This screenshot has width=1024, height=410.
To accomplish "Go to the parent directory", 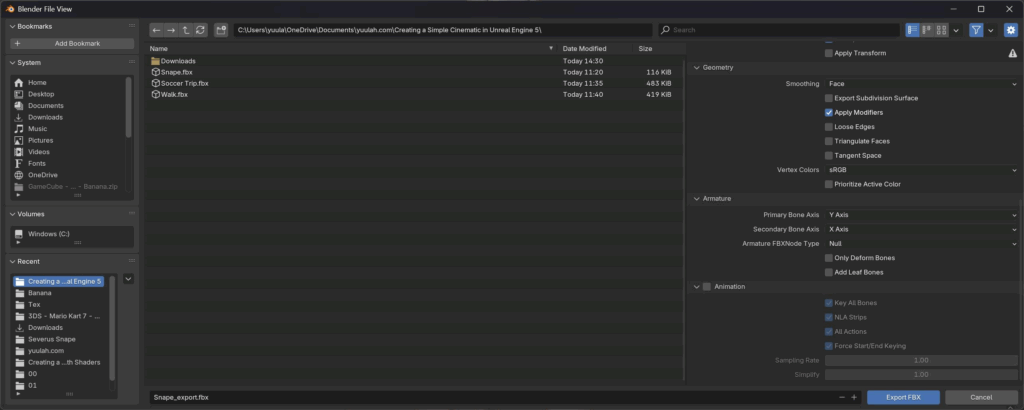I will (185, 31).
